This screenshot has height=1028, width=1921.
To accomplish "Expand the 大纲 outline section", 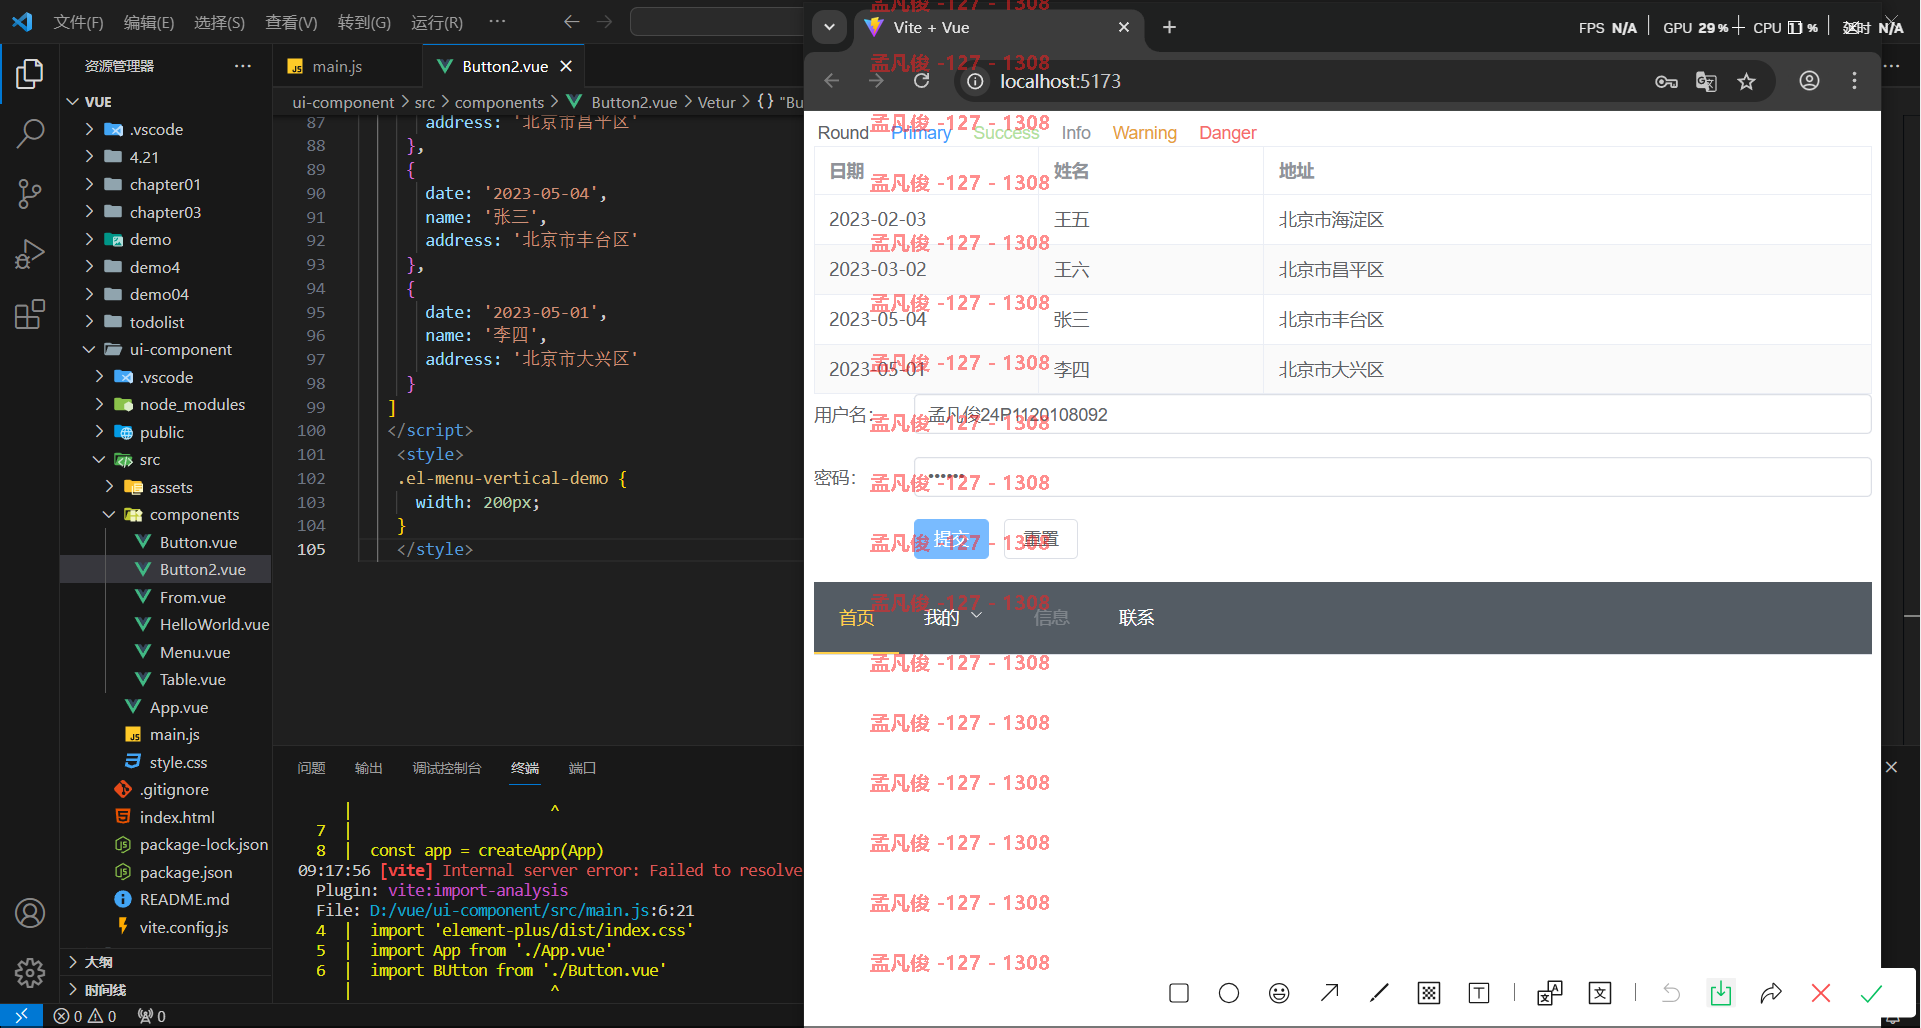I will (98, 962).
